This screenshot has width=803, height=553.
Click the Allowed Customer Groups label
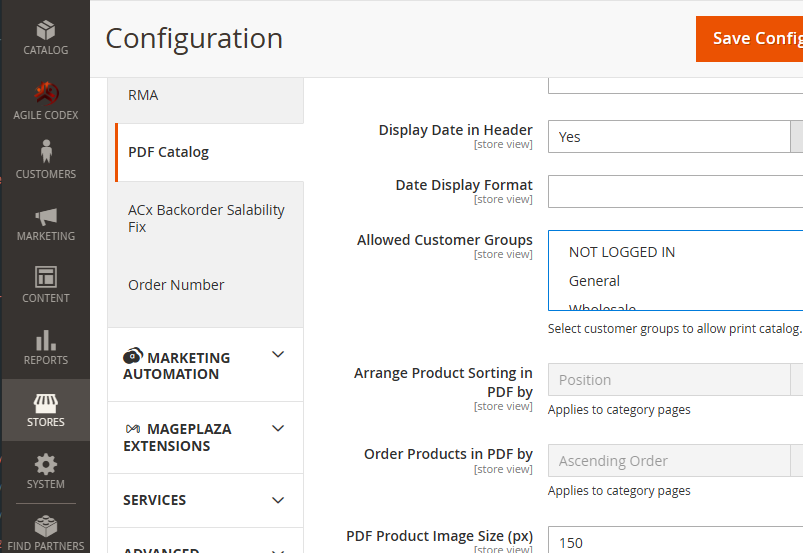445,240
